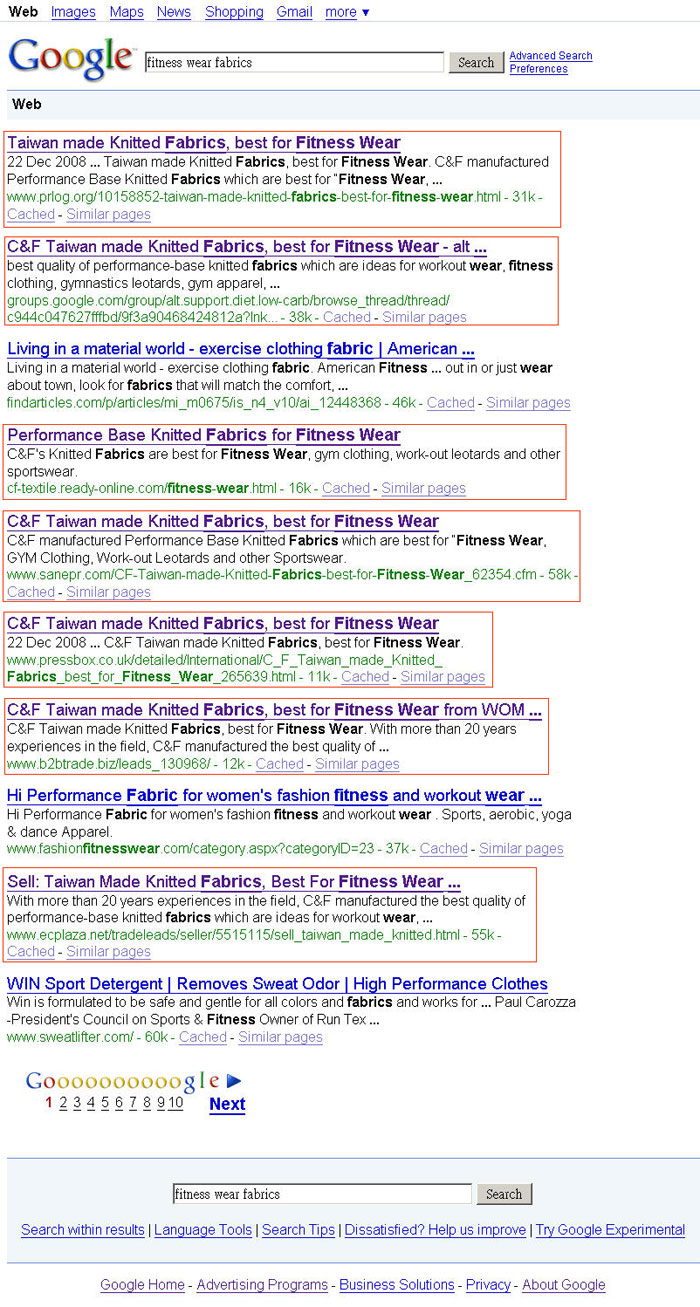Open the 'Search within results' link
The image size is (700, 1307).
pyautogui.click(x=83, y=1230)
